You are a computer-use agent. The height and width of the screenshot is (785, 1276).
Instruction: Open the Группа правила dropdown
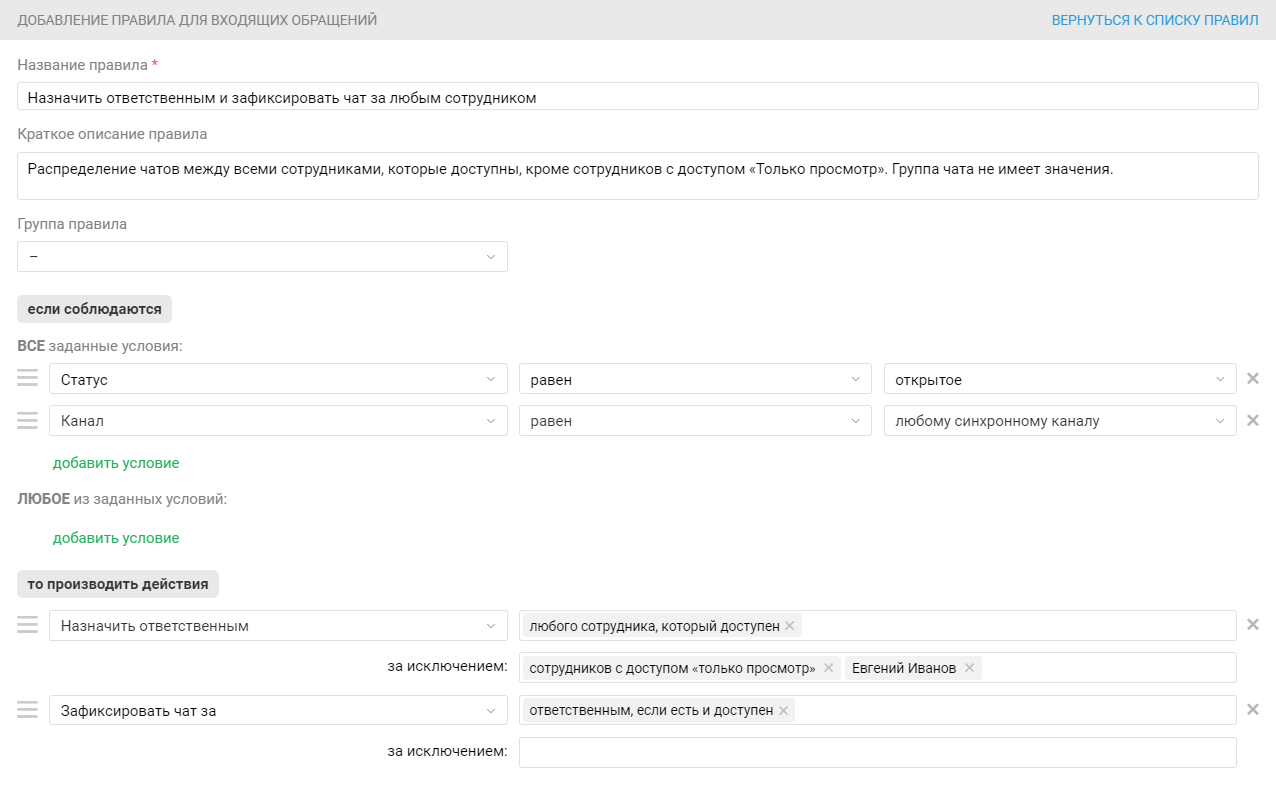coord(262,257)
